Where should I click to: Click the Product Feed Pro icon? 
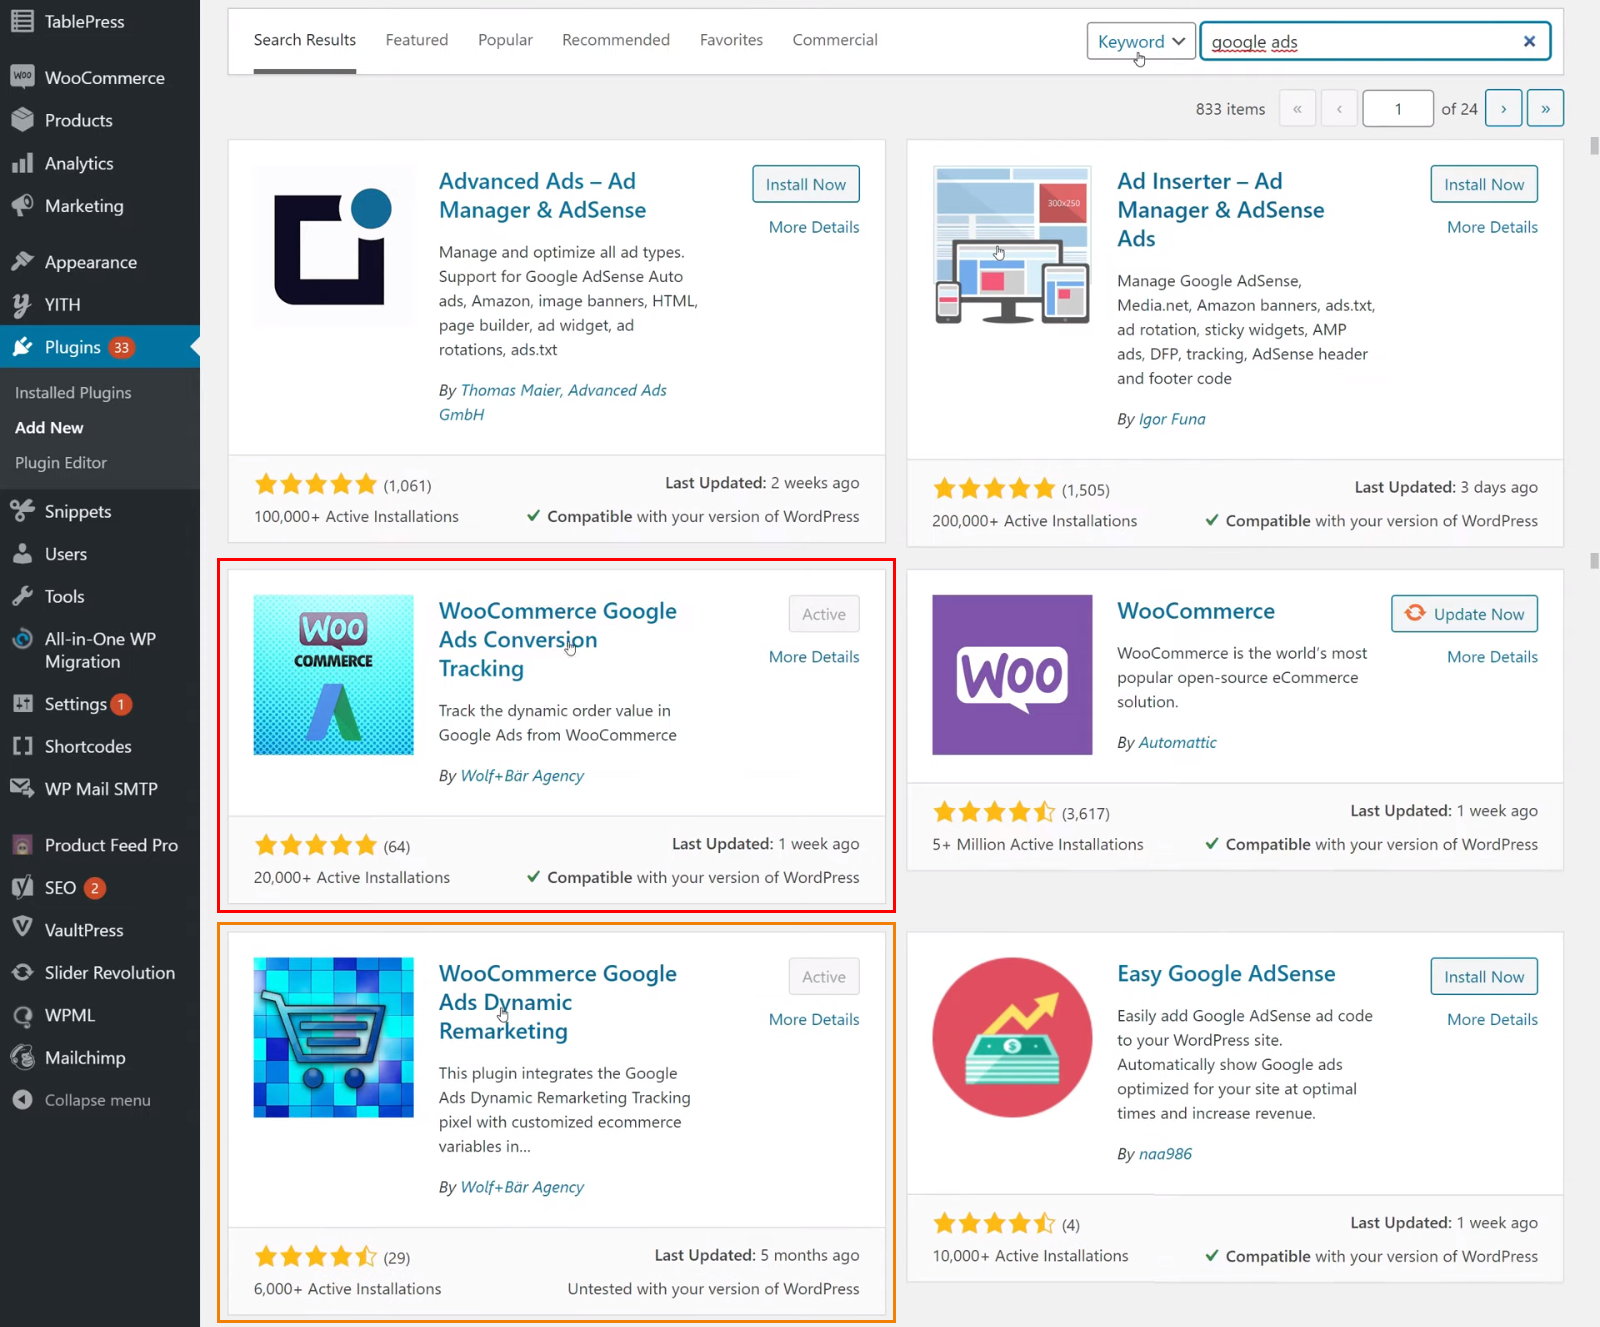[x=22, y=845]
